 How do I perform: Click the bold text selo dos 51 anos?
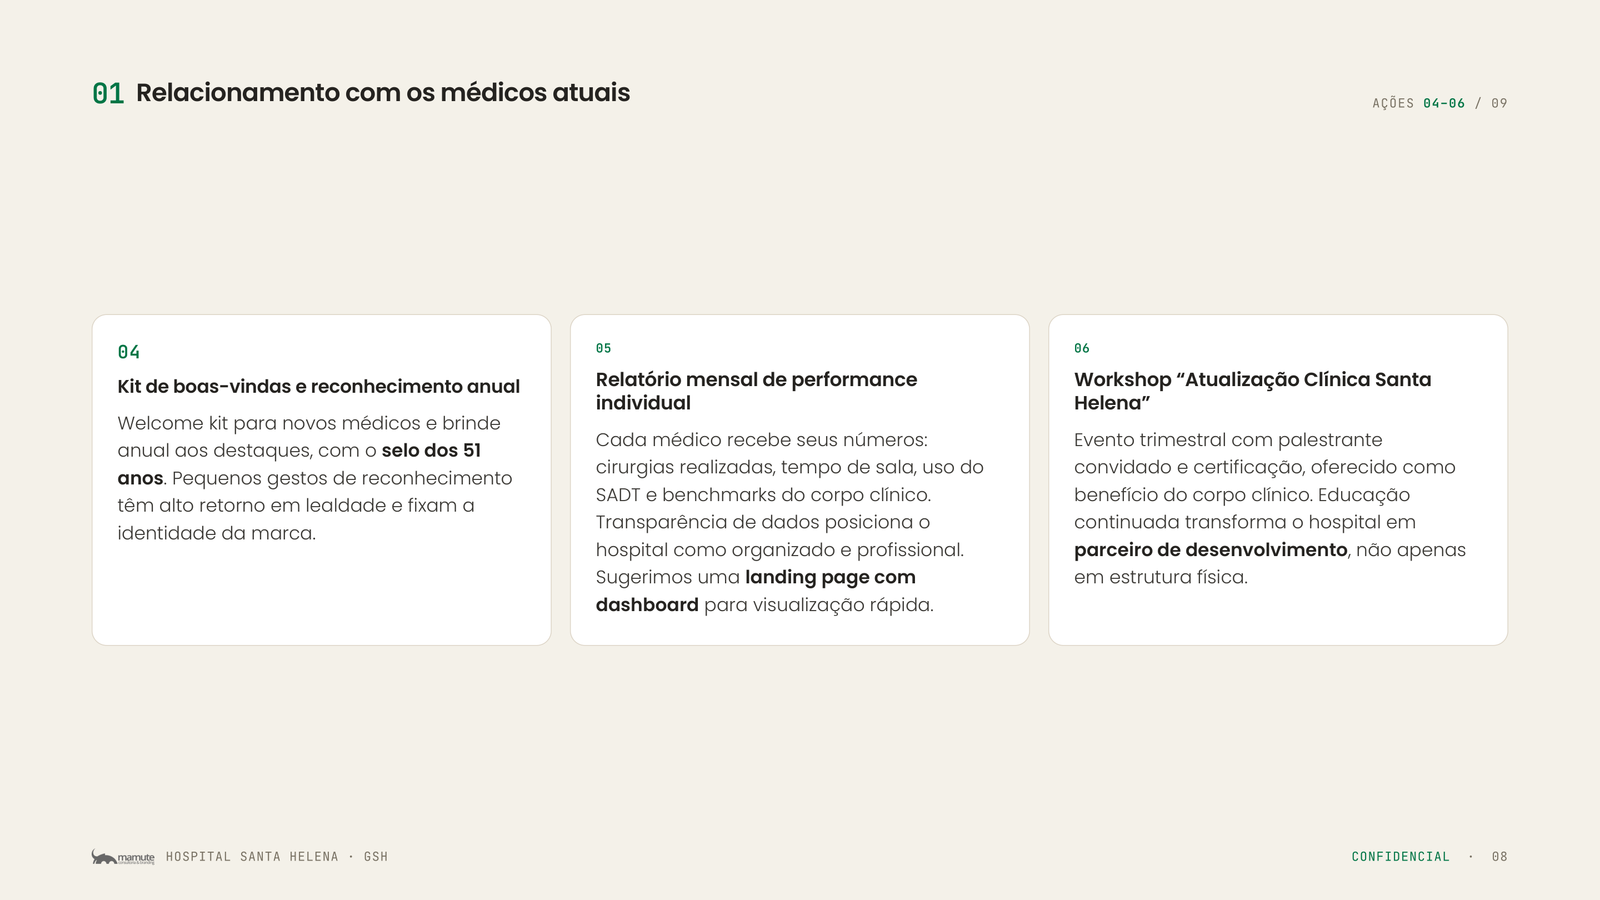299,464
